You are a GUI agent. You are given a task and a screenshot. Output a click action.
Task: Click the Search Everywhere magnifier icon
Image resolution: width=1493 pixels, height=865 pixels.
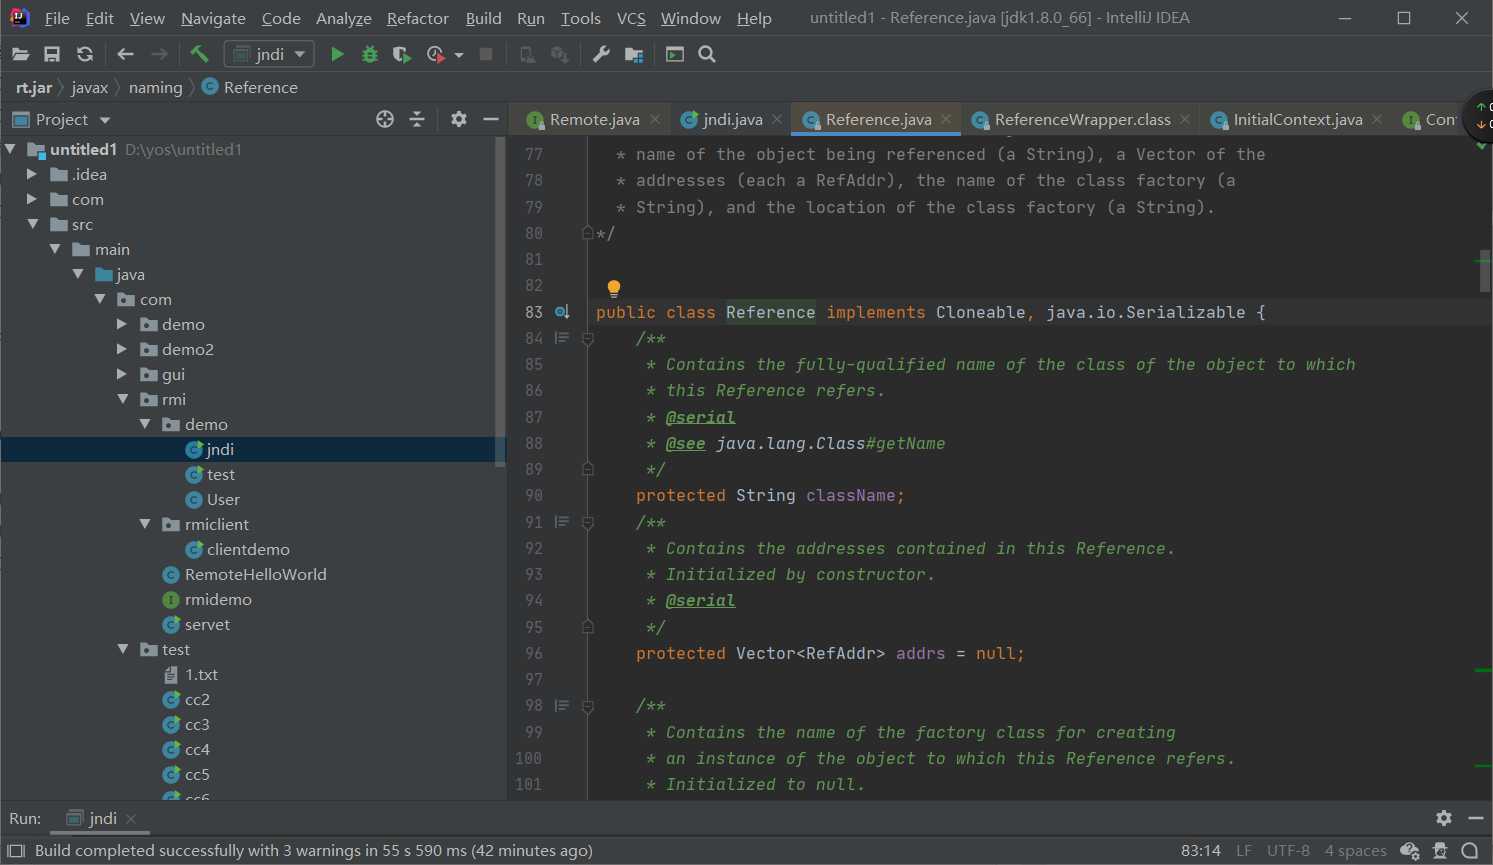707,54
